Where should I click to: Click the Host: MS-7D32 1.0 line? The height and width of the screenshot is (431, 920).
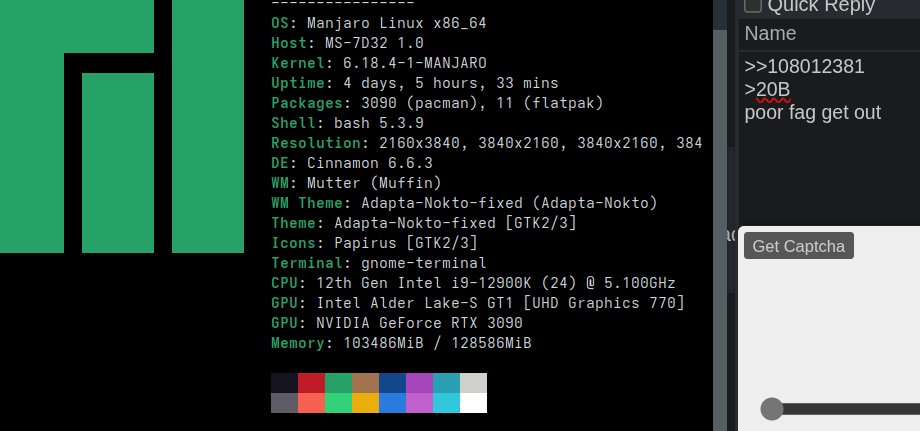point(347,43)
